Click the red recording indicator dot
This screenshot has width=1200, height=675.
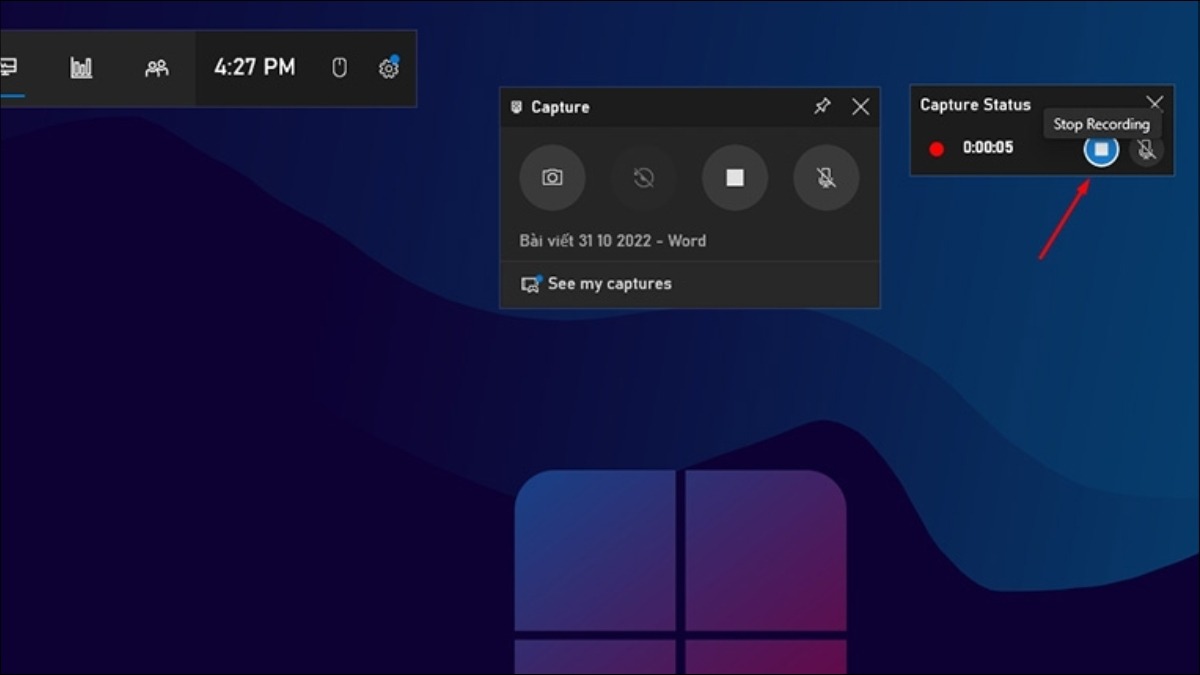click(x=937, y=149)
